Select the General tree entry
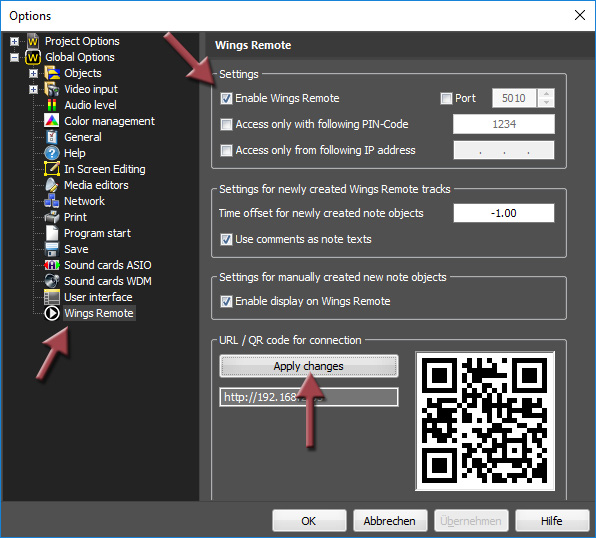Screen dimensions: 596x538 pos(83,137)
